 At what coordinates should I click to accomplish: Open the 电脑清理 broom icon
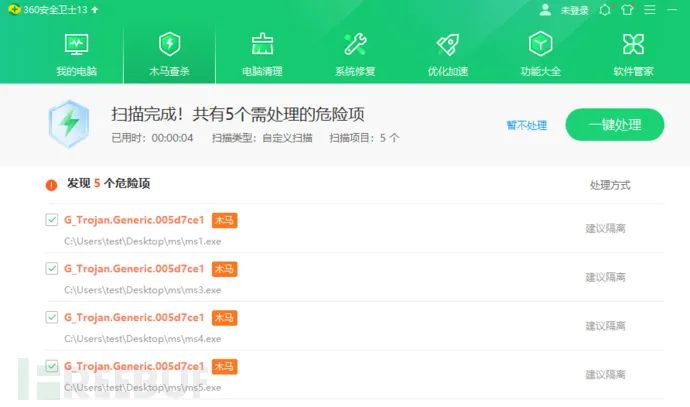pyautogui.click(x=262, y=44)
